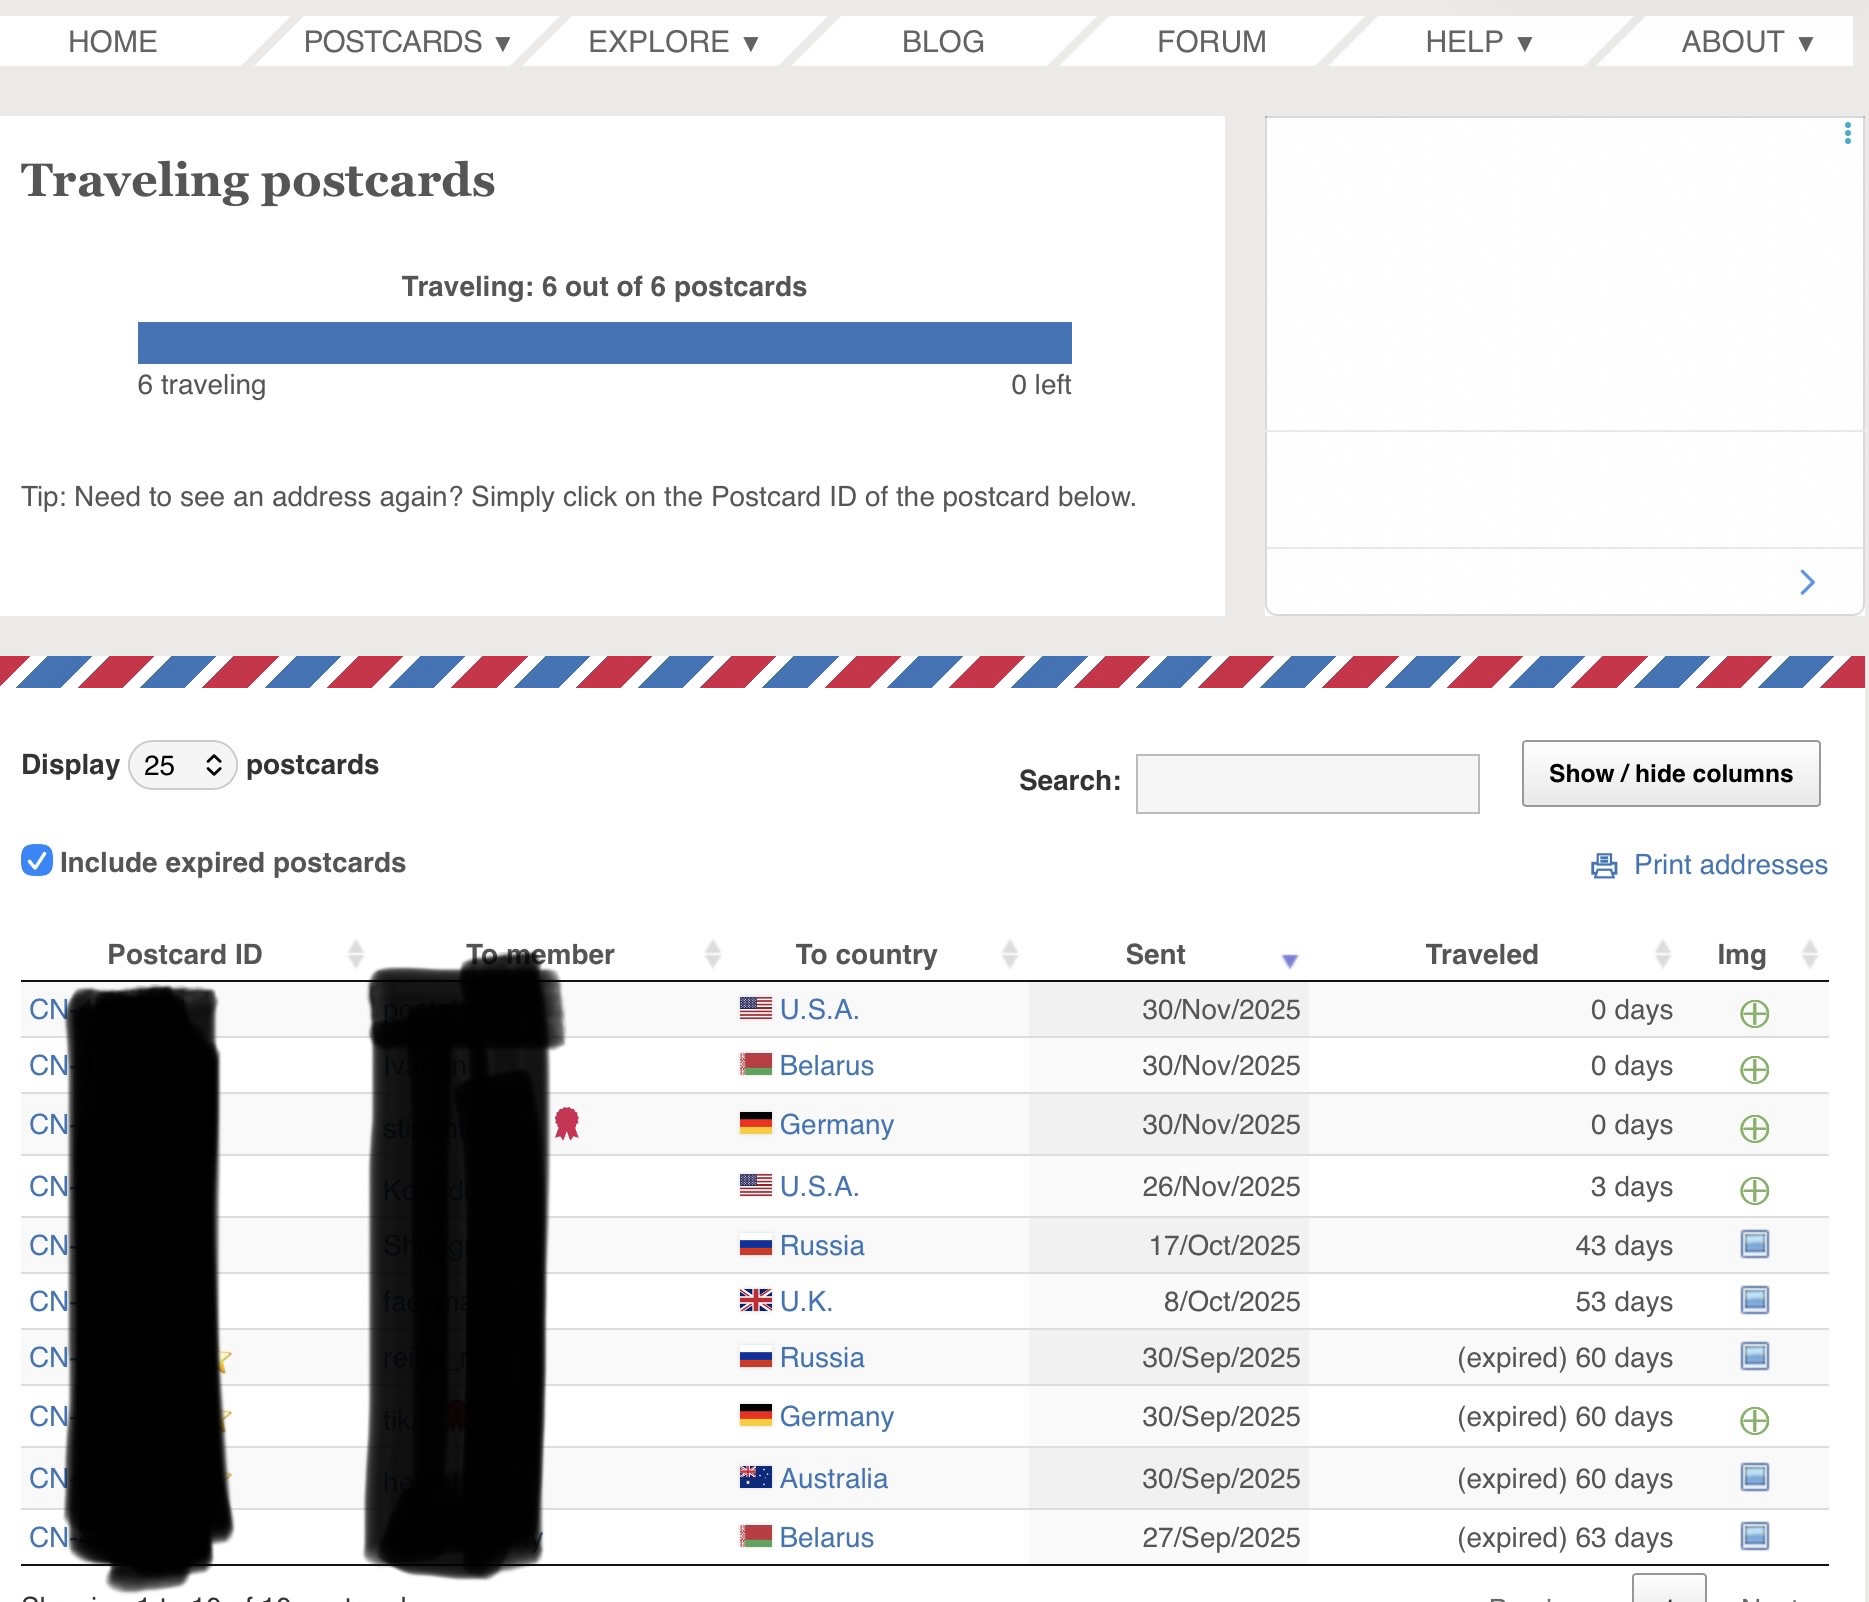
Task: Sort table by the Sent column arrow
Action: (x=1289, y=959)
